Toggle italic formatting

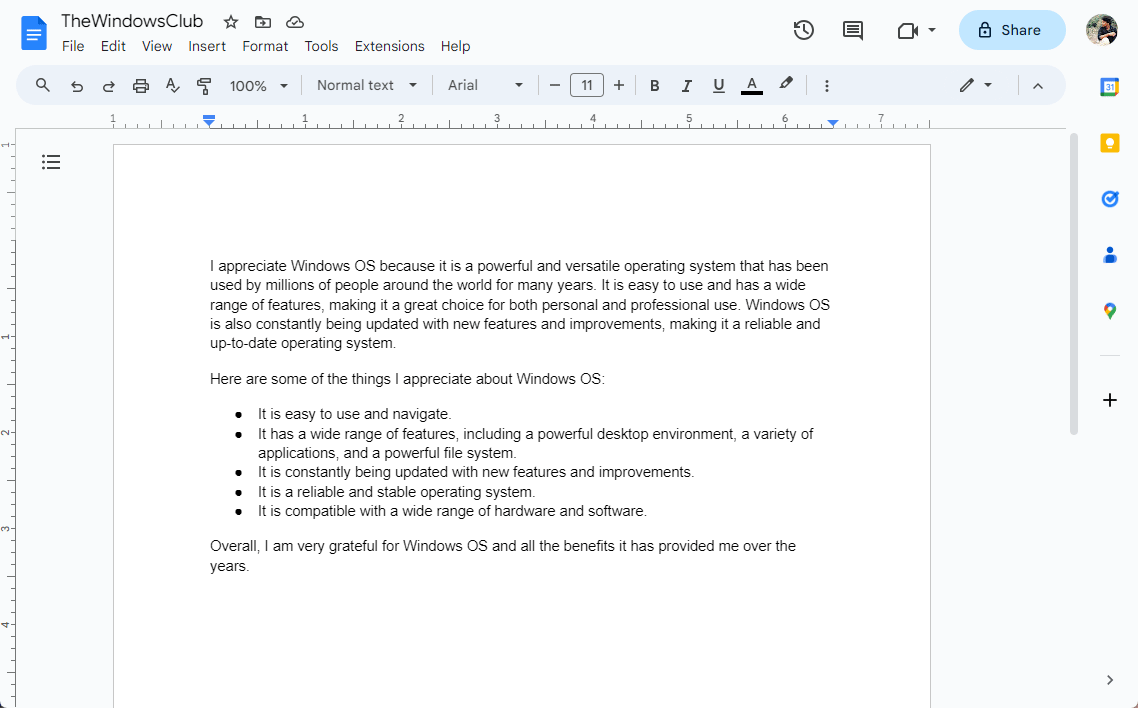point(687,86)
